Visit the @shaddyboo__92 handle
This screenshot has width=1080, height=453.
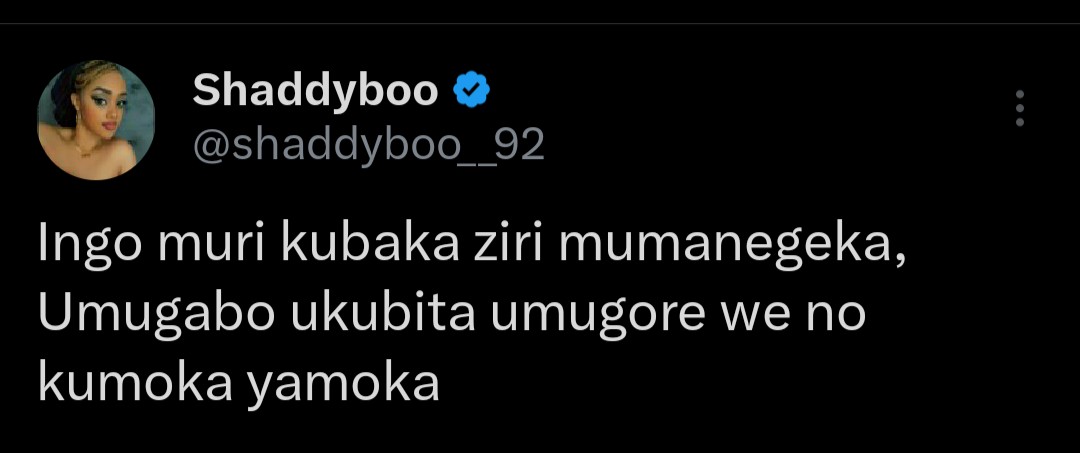point(368,146)
